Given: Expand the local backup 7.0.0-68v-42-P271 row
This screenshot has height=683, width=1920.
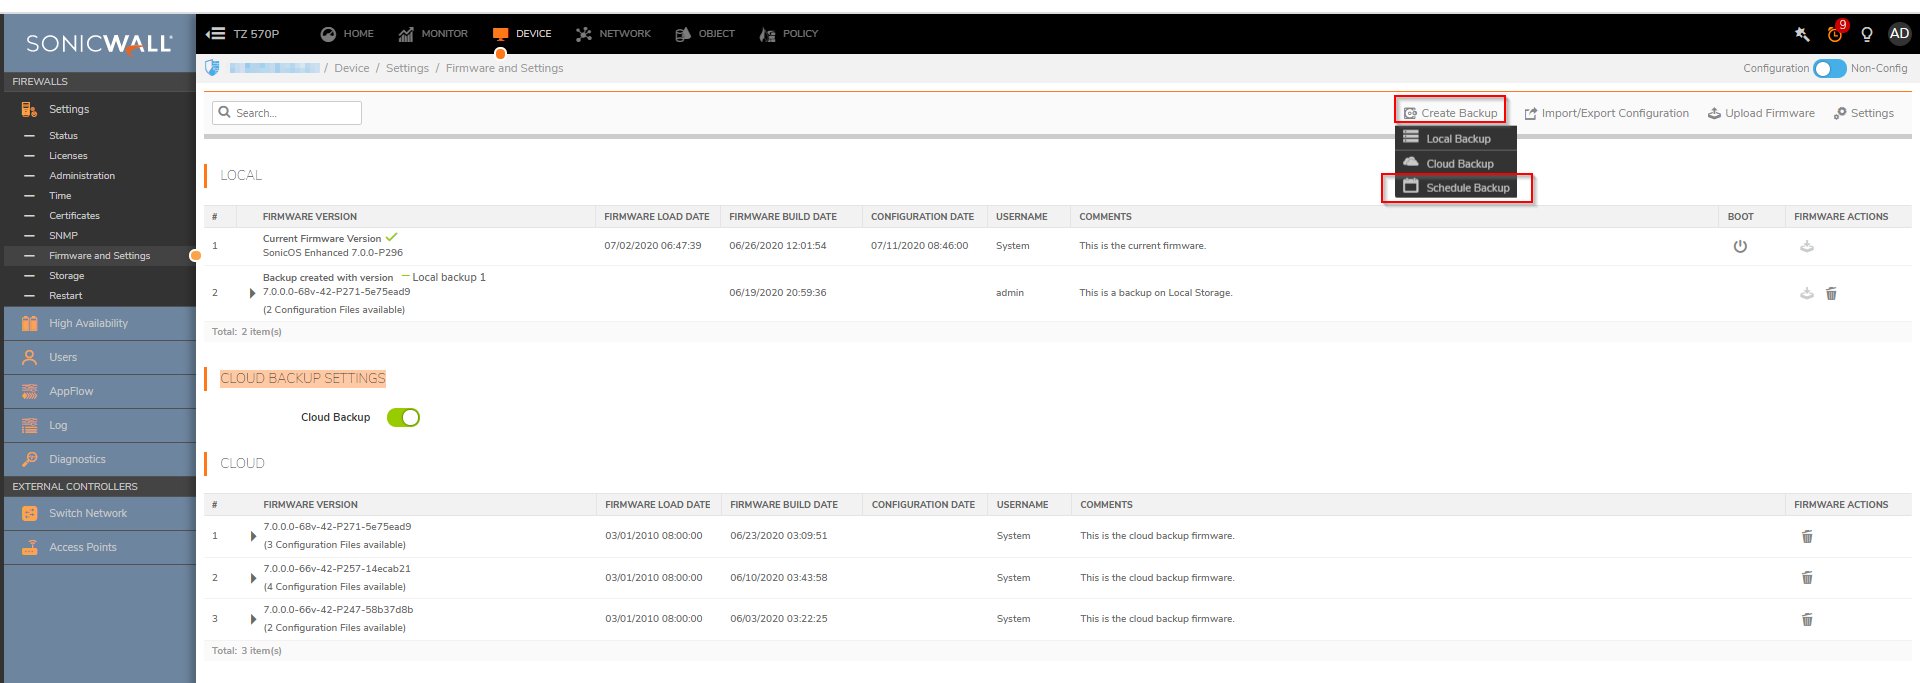Looking at the screenshot, I should pos(252,293).
